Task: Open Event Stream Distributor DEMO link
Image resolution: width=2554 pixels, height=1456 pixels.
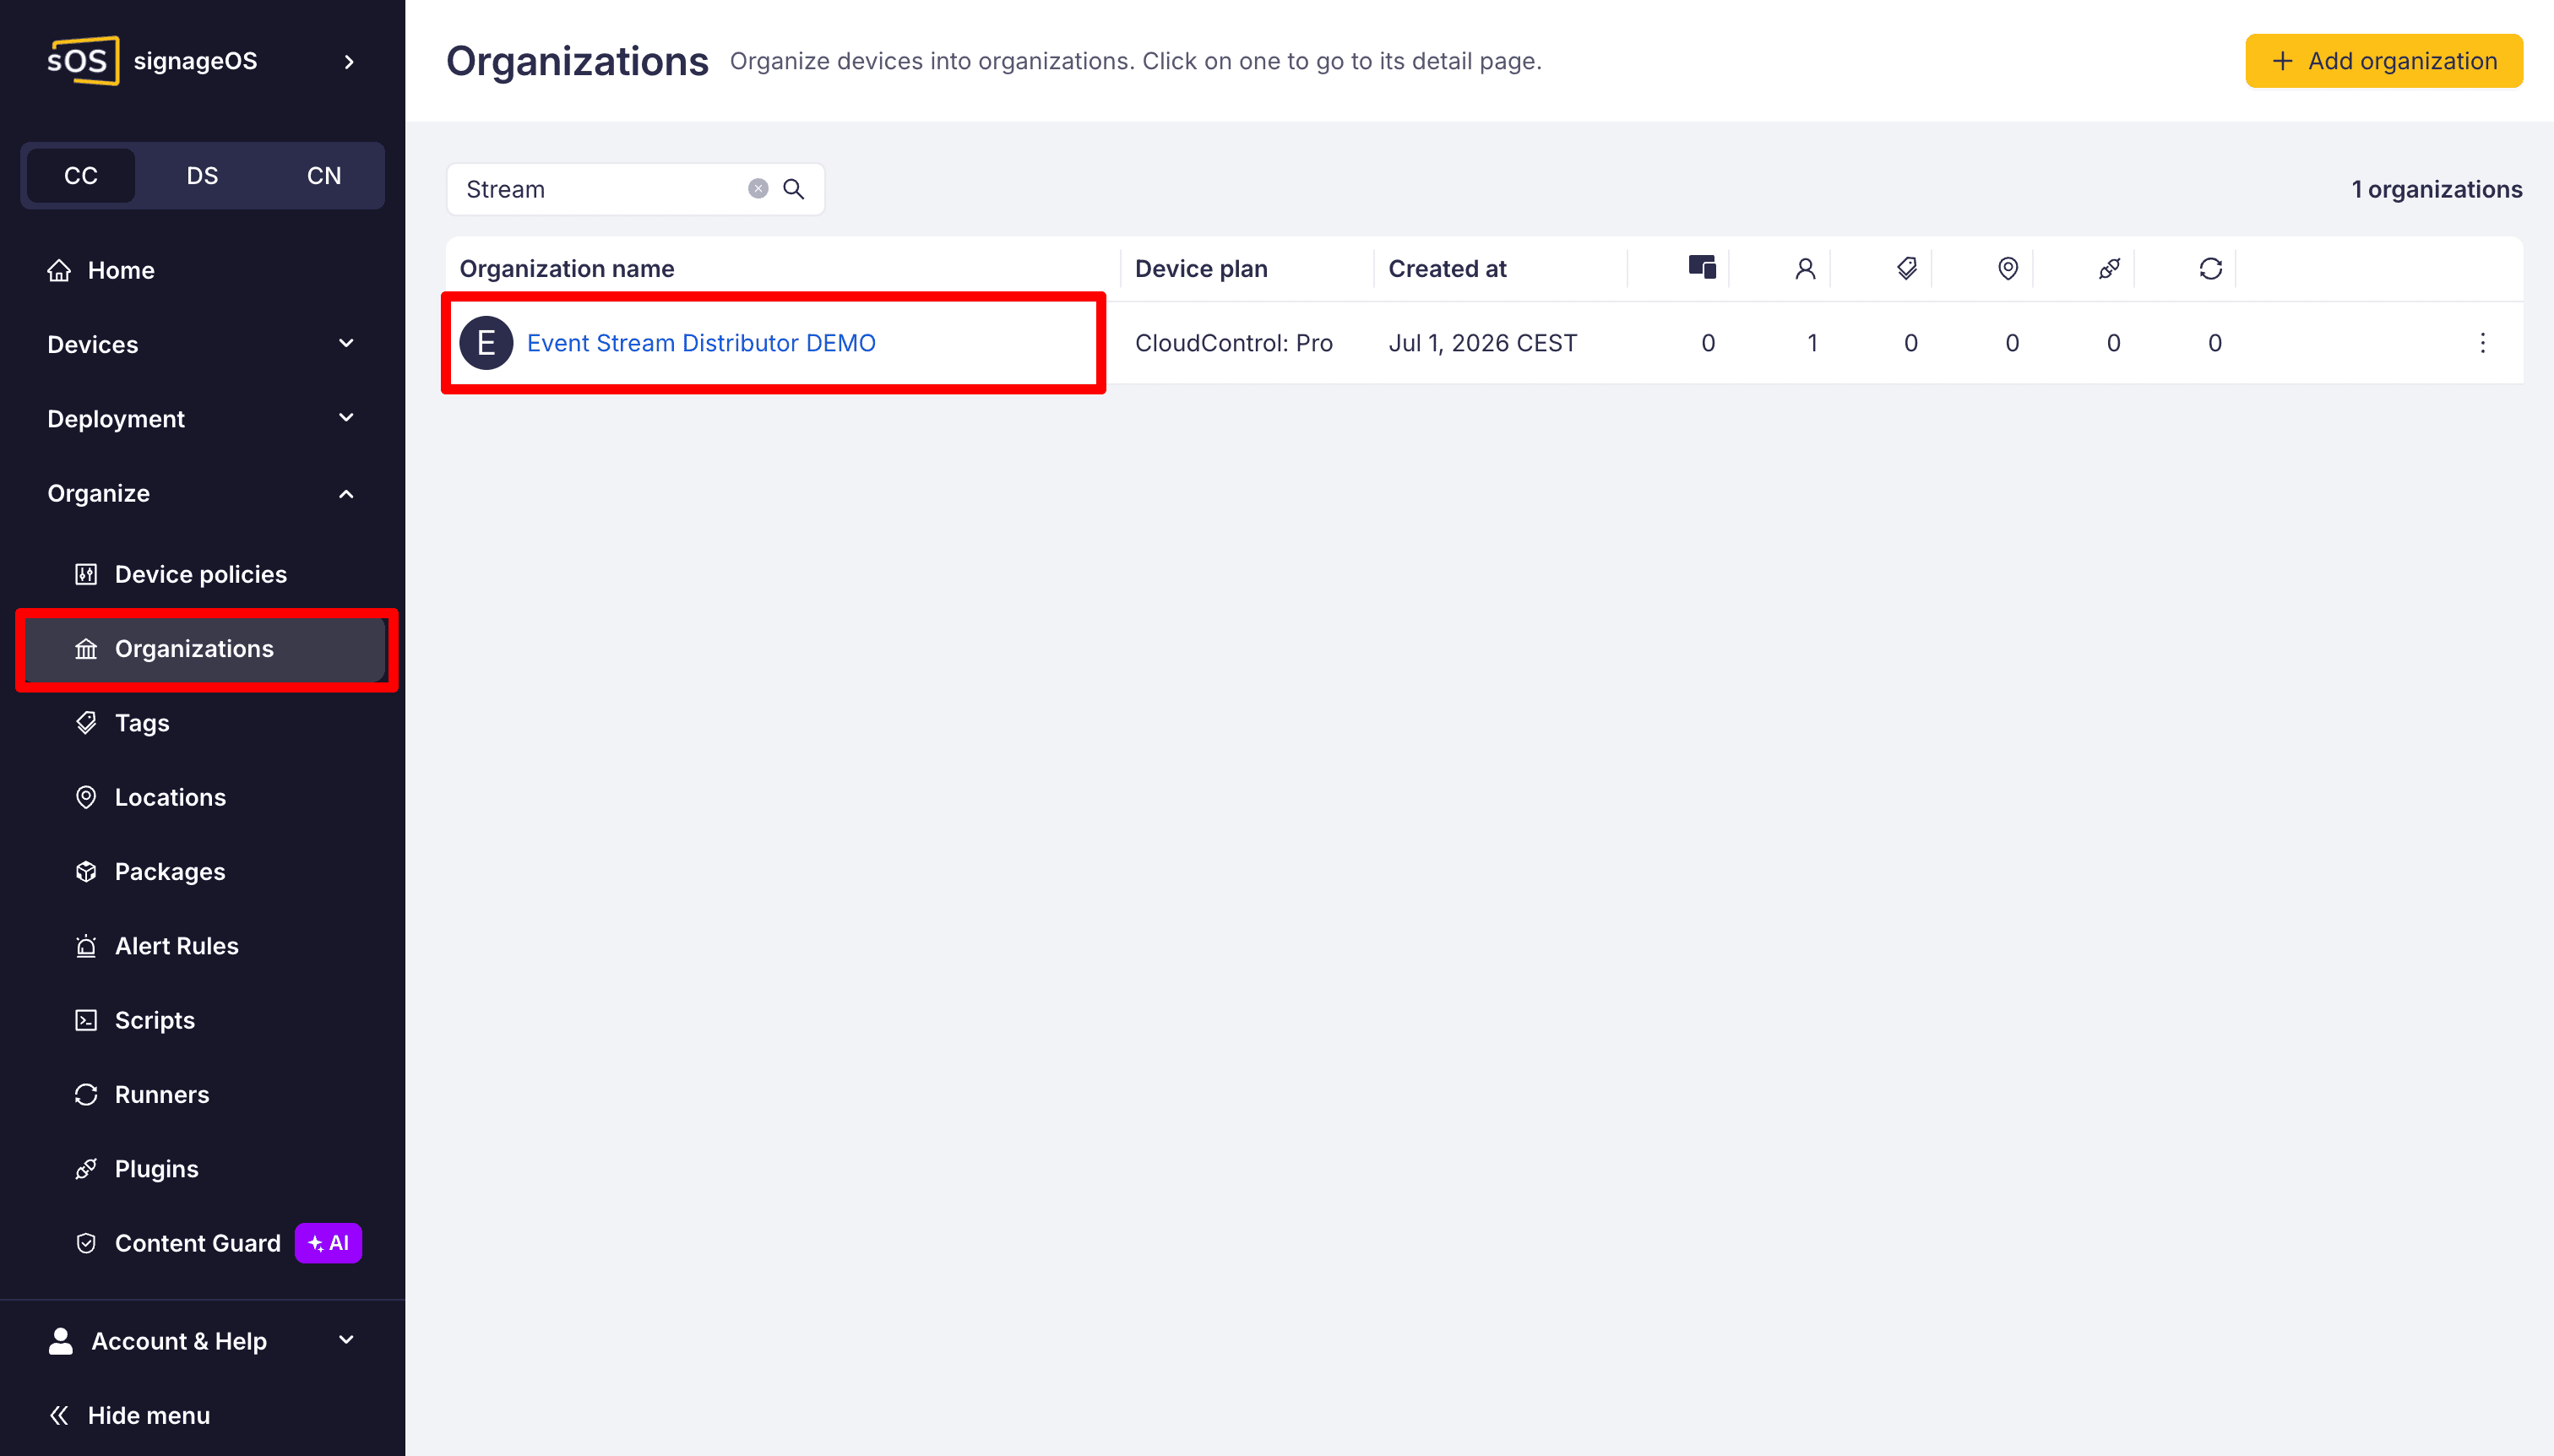Action: 701,343
